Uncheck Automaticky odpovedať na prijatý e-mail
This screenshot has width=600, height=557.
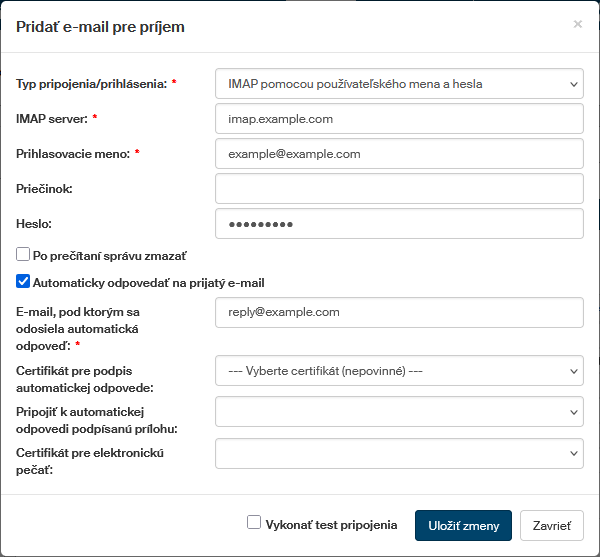point(23,282)
